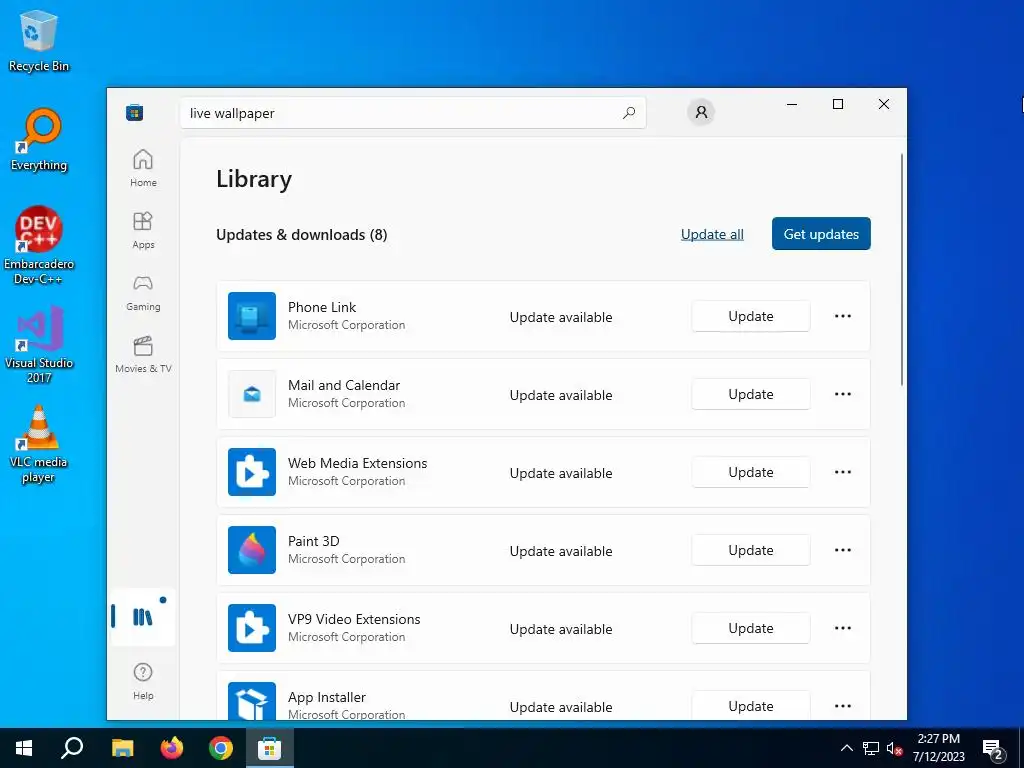The width and height of the screenshot is (1024, 768).
Task: Click the muted volume tray icon
Action: click(x=895, y=748)
